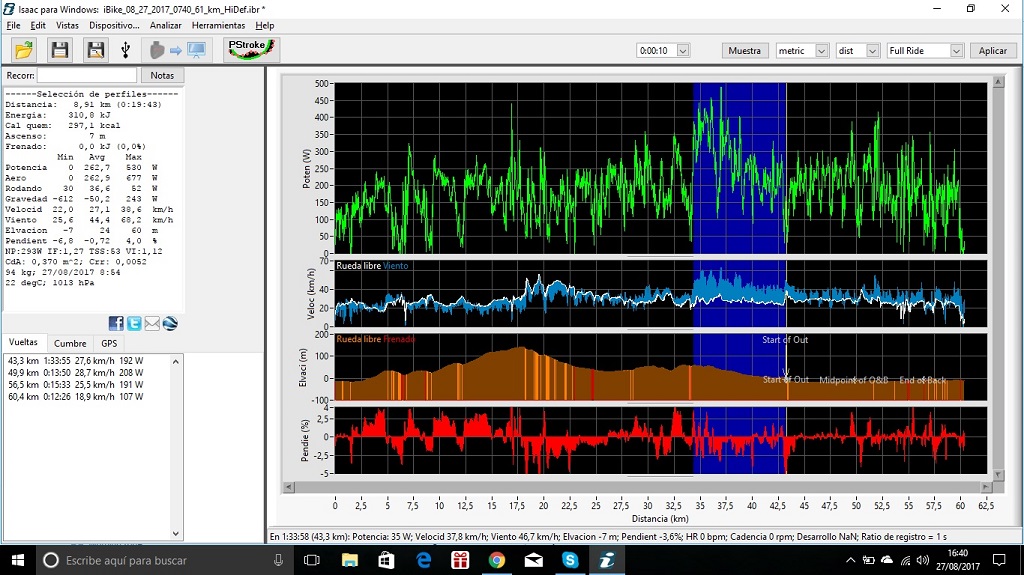The height and width of the screenshot is (575, 1024).
Task: Send the ride via the email envelope icon
Action: click(x=152, y=323)
